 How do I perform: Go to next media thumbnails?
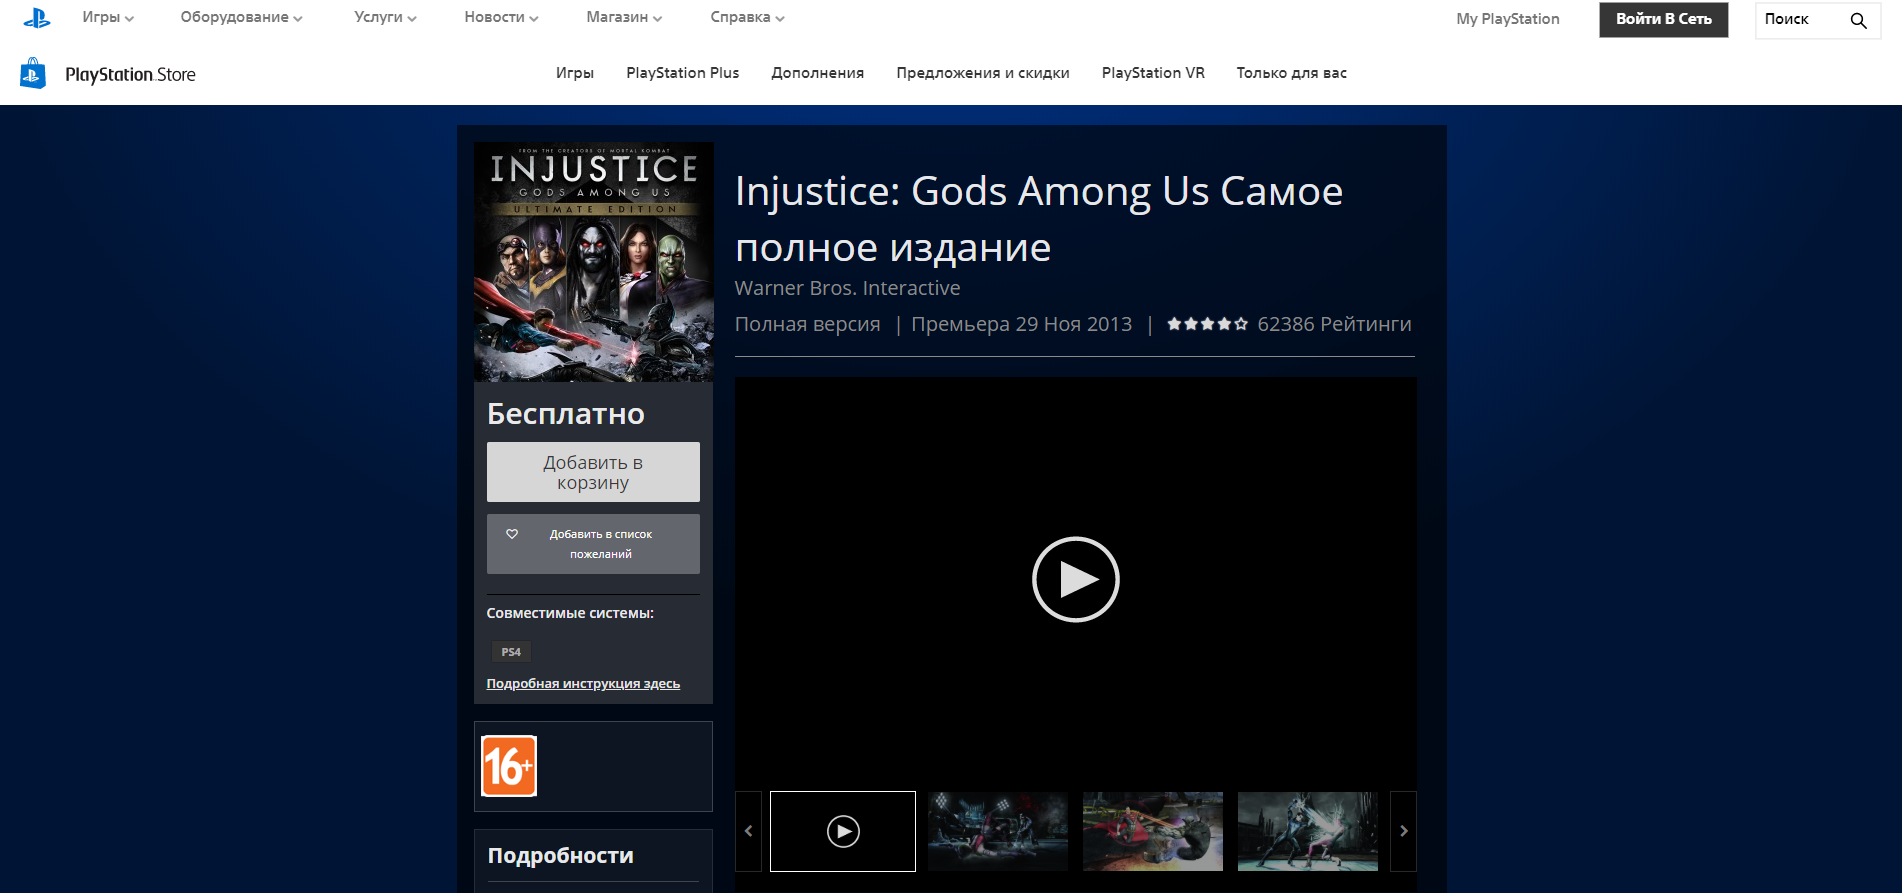click(1403, 831)
